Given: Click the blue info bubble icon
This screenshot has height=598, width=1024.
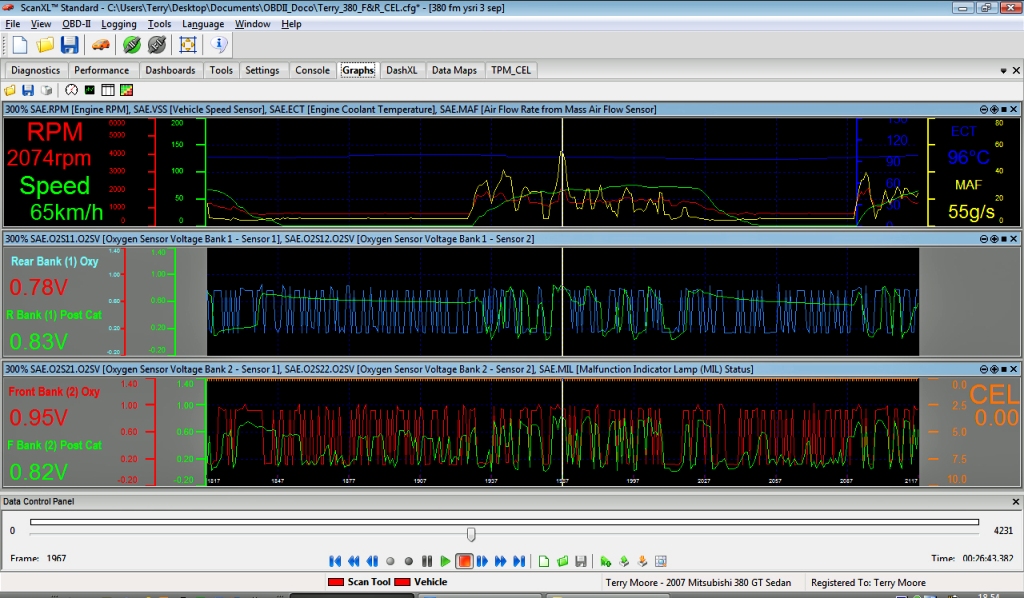Looking at the screenshot, I should pos(220,45).
